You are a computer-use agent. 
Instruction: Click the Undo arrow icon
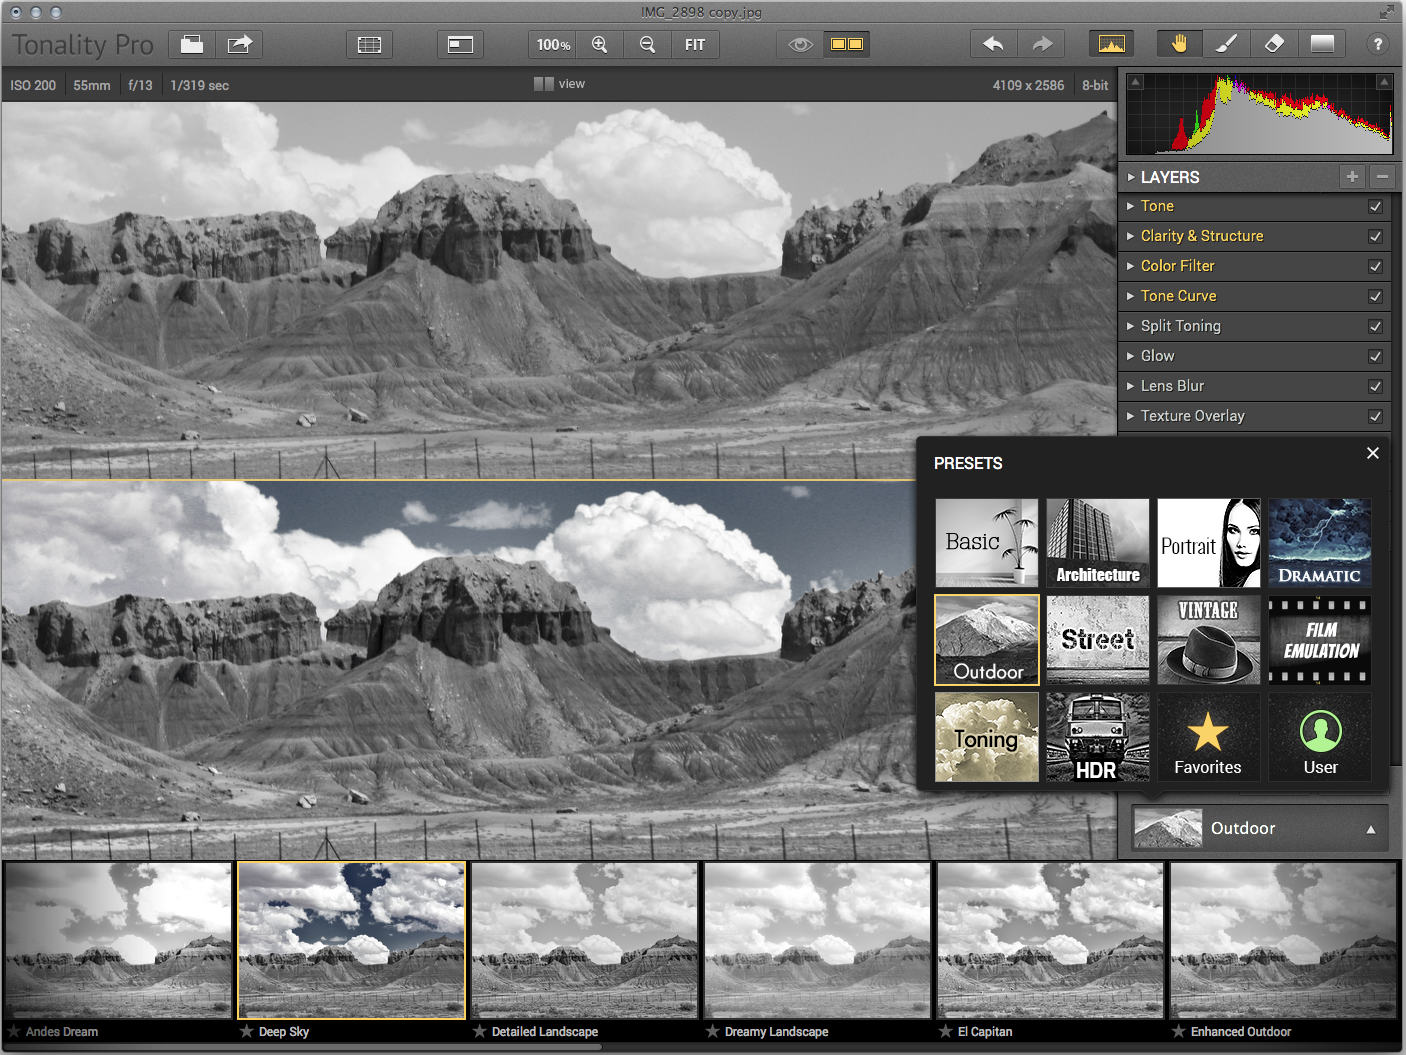pos(993,44)
